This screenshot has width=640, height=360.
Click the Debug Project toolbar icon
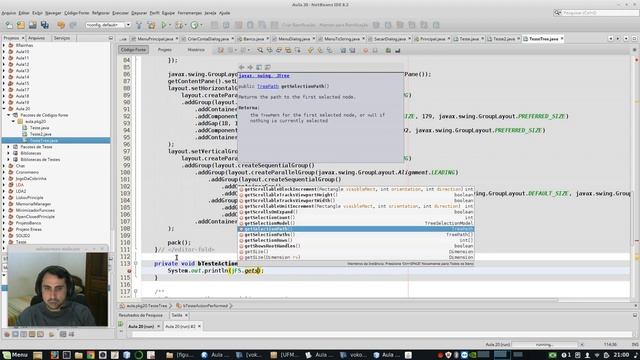coord(179,25)
